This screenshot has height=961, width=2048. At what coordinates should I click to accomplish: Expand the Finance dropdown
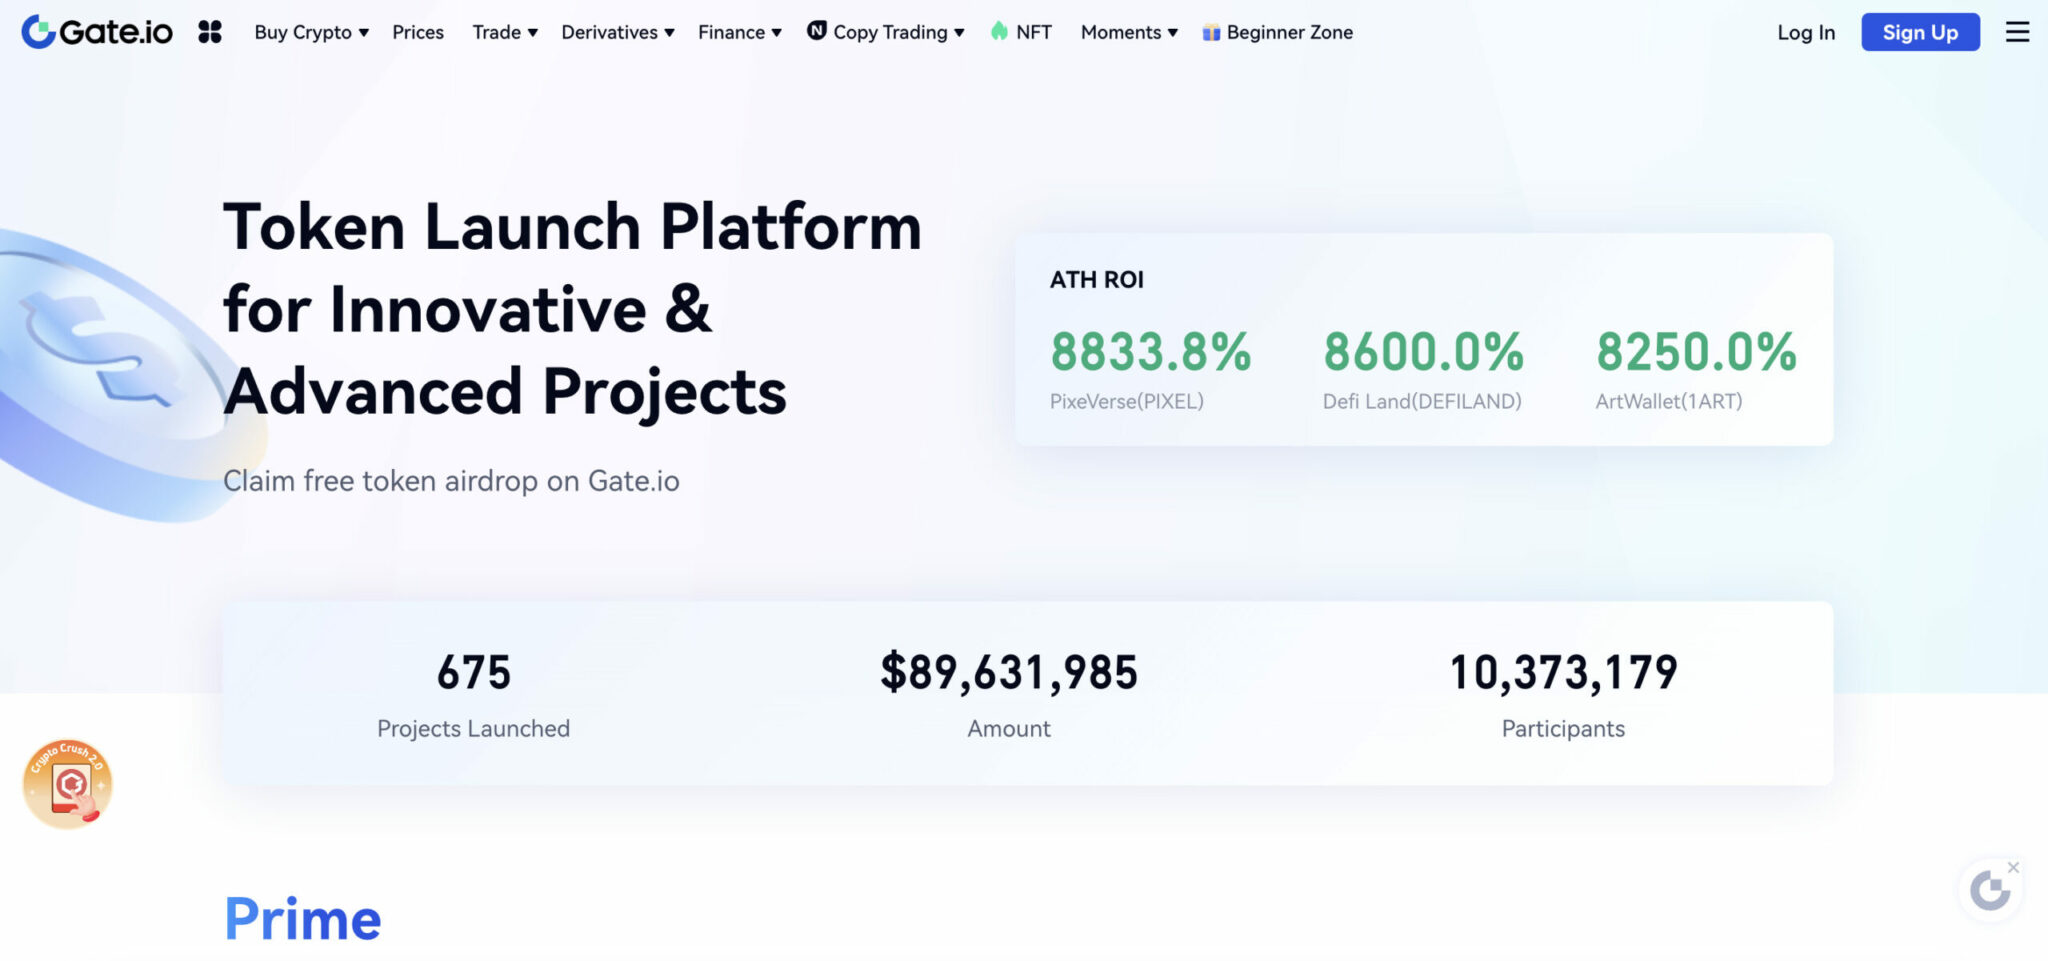(x=739, y=32)
